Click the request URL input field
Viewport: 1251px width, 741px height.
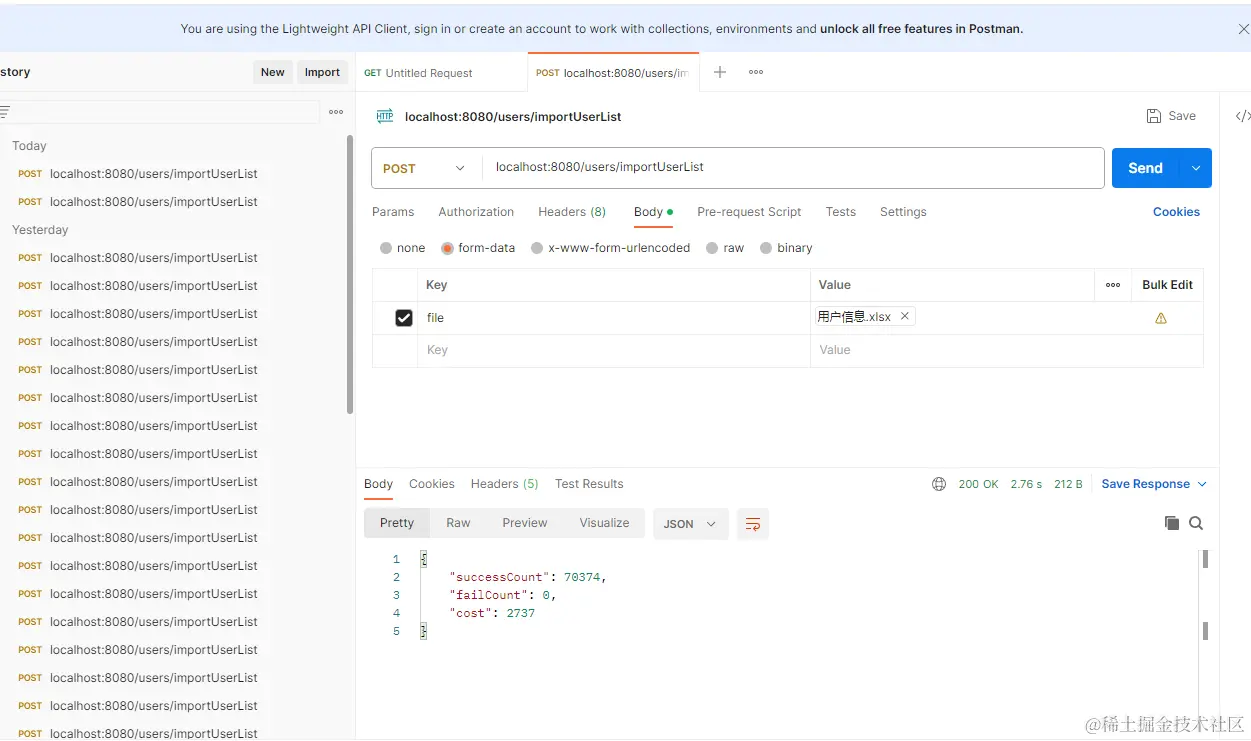793,168
